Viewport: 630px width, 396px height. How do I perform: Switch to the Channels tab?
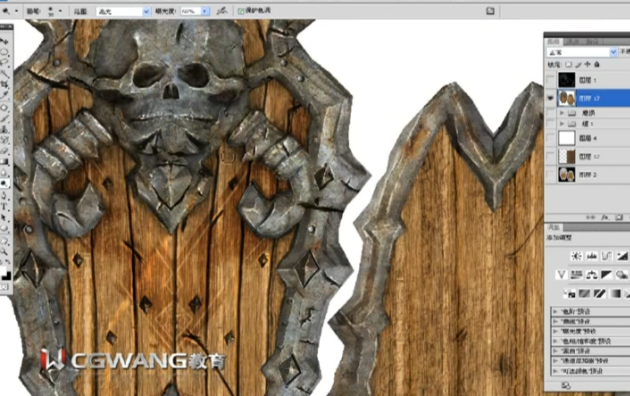pos(572,41)
